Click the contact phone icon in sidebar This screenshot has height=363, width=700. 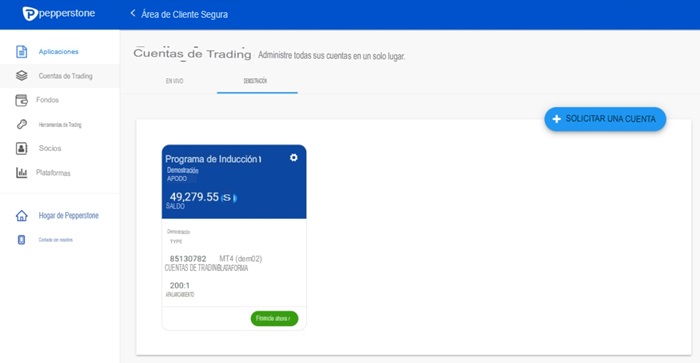tap(21, 240)
